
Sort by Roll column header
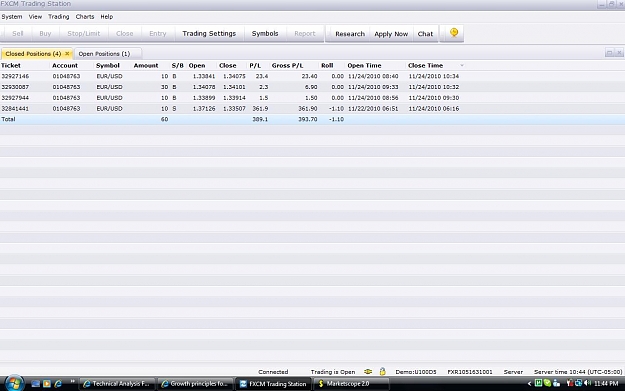coord(327,65)
